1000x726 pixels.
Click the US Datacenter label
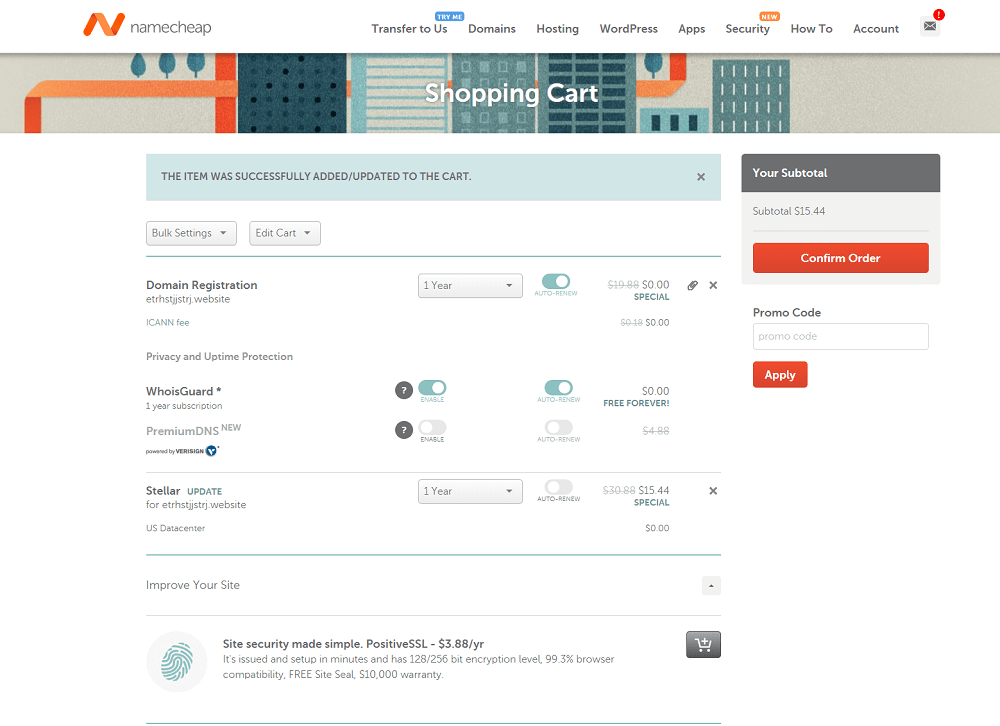[x=175, y=528]
